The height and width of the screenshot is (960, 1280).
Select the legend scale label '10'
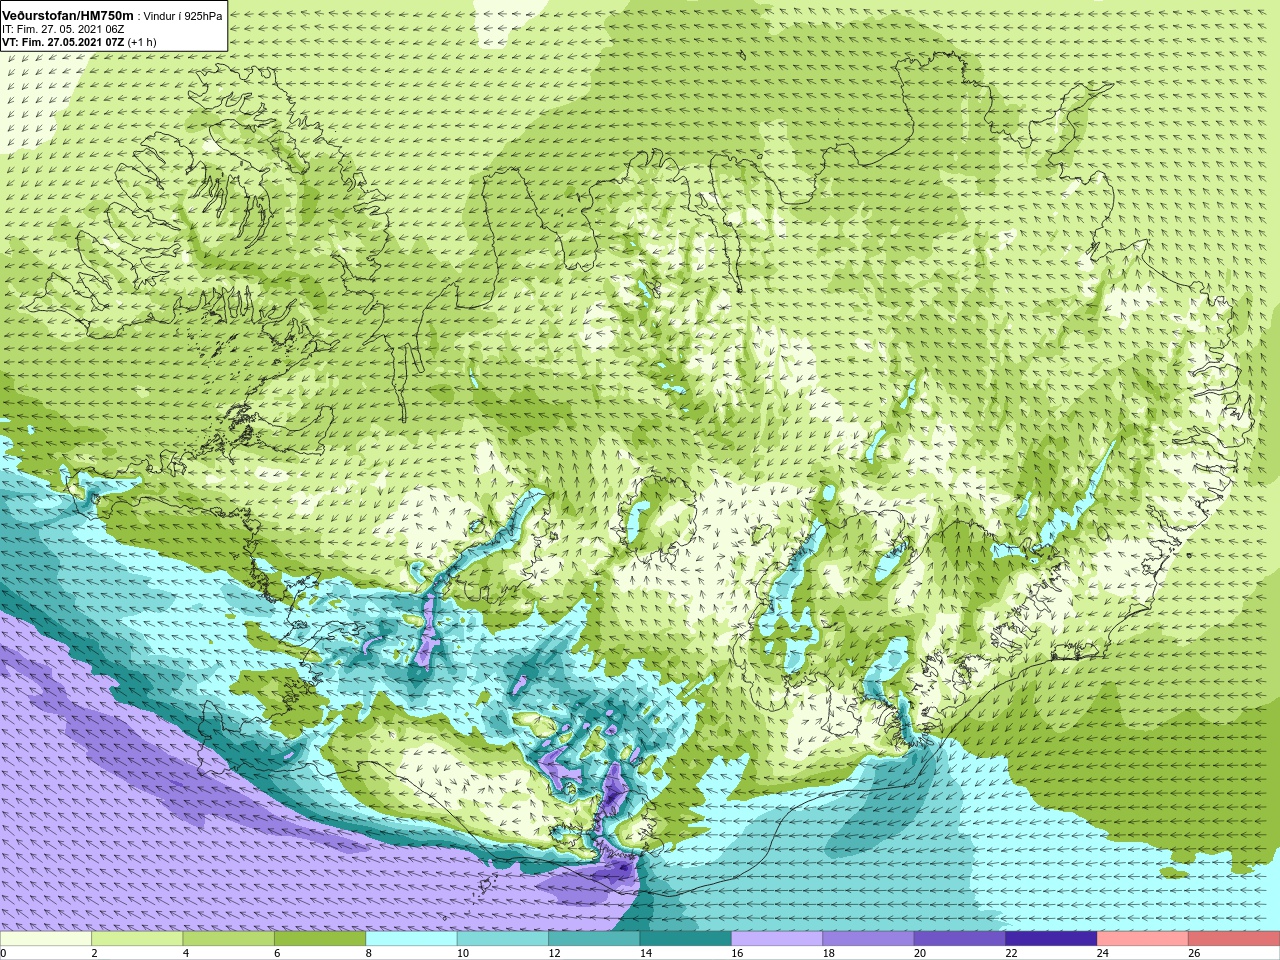tap(463, 954)
